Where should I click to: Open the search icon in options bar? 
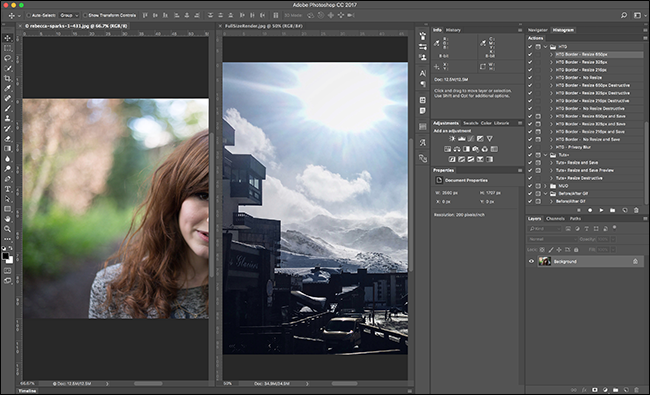623,15
